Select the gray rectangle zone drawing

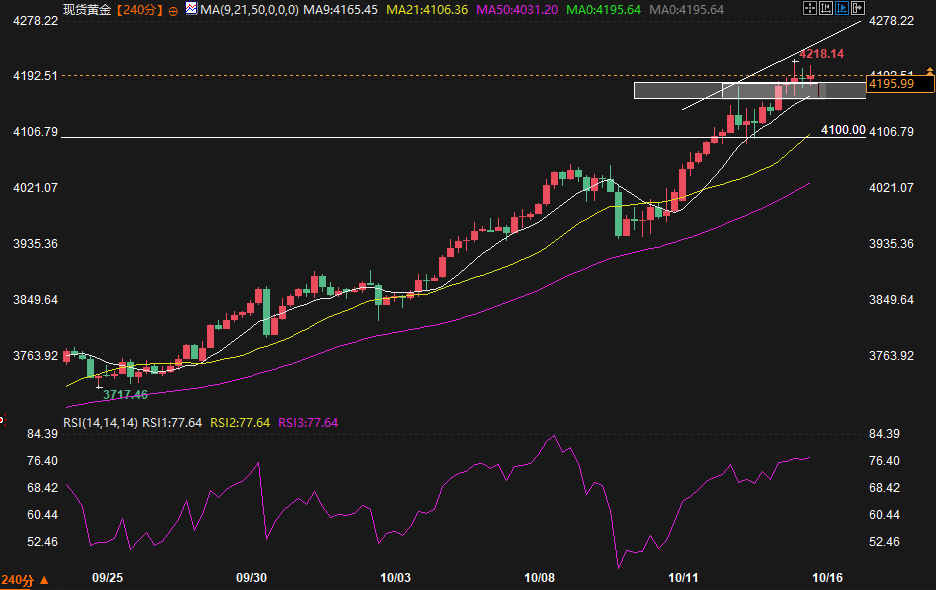point(700,91)
